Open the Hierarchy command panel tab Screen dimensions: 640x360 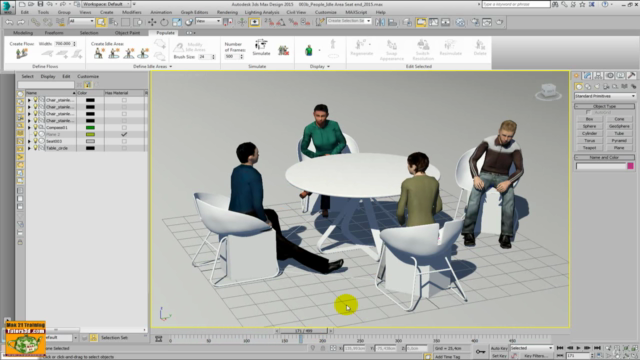(x=598, y=76)
